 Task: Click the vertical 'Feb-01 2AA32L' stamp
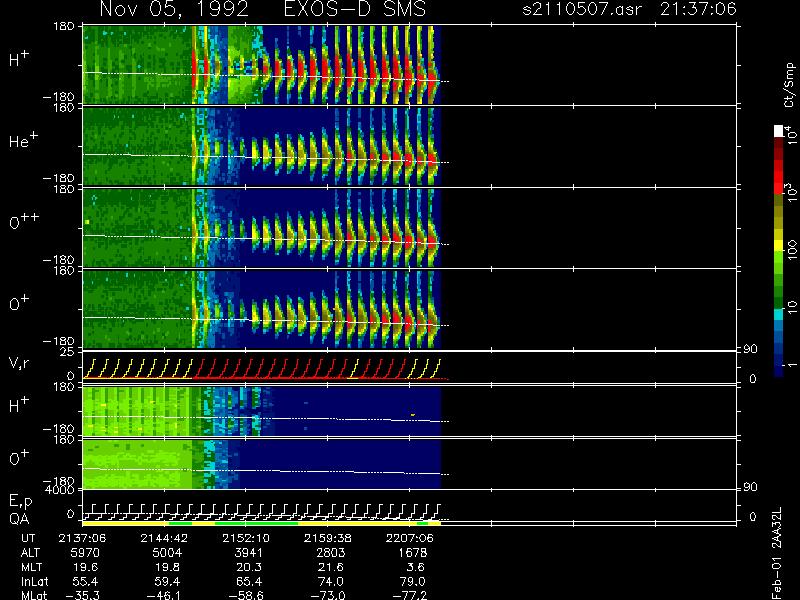tap(776, 553)
